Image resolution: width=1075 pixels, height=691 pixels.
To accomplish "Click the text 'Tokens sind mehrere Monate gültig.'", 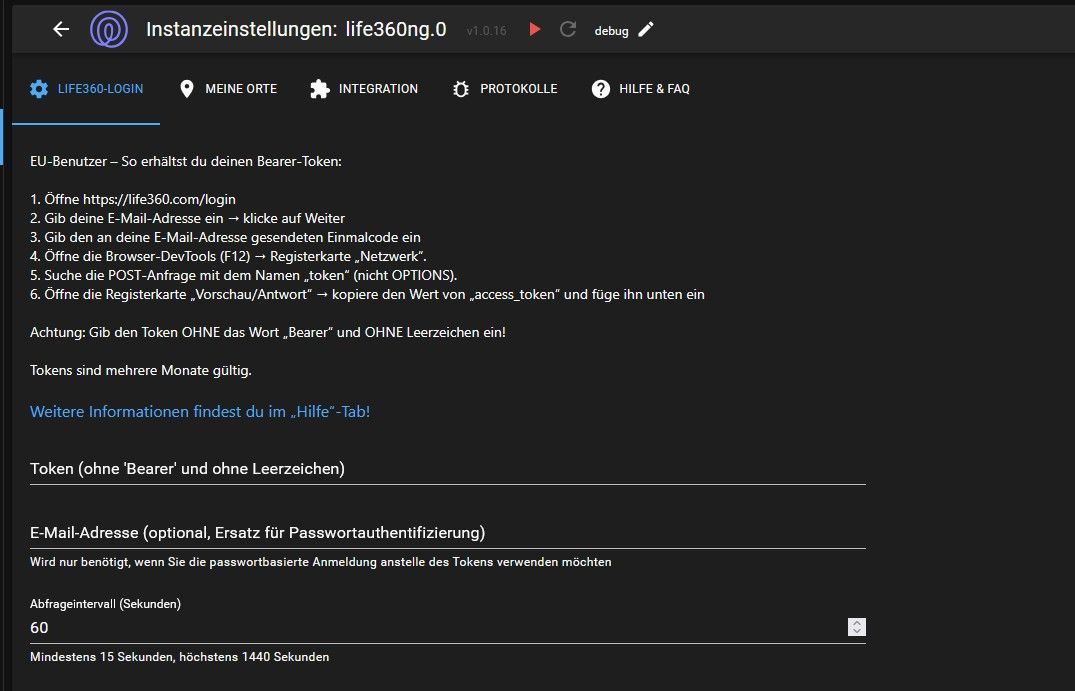I will click(x=141, y=371).
